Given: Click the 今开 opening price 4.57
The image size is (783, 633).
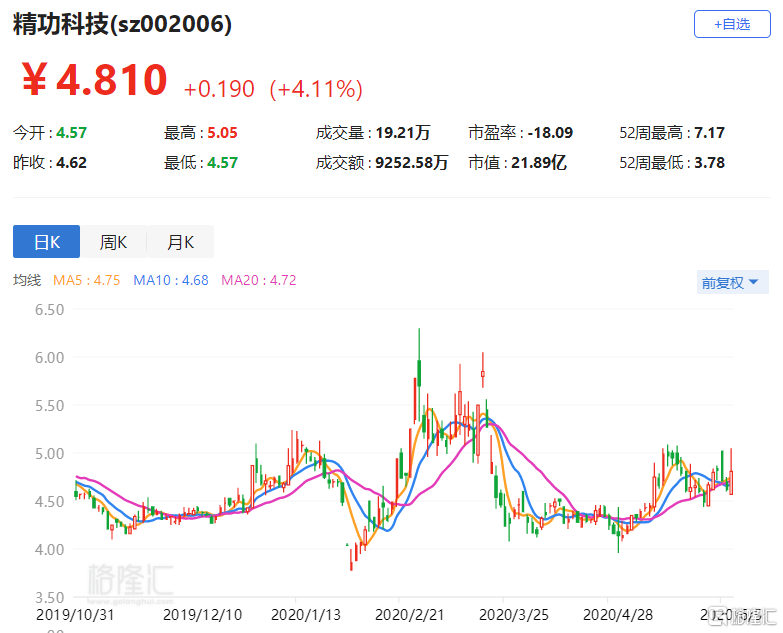Looking at the screenshot, I should (71, 133).
